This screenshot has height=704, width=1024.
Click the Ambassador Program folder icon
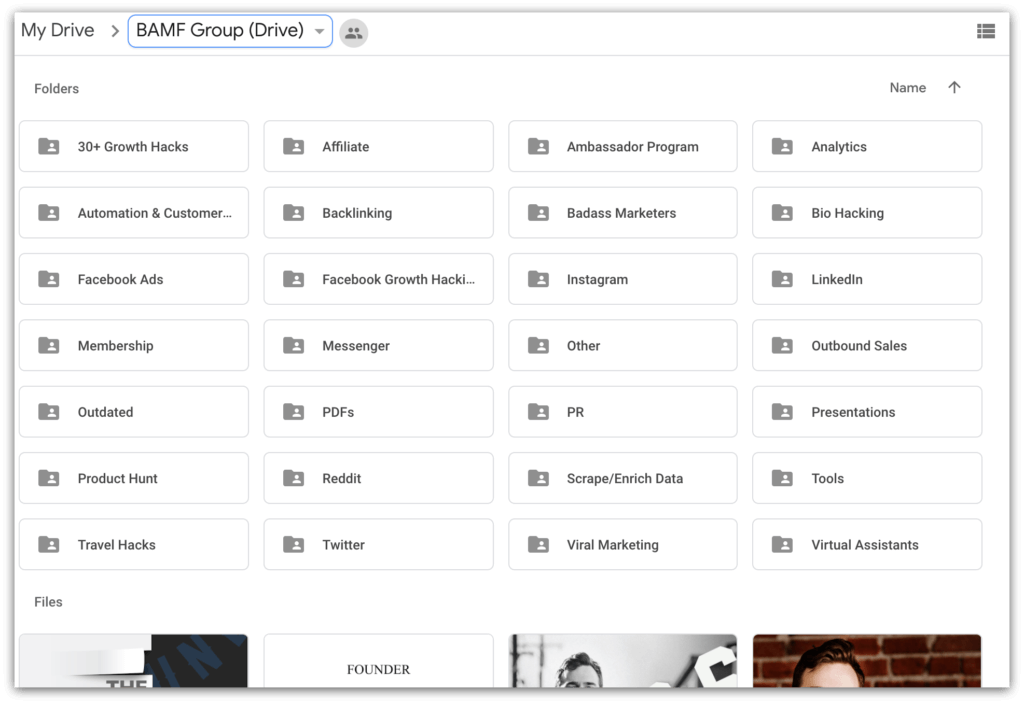pyautogui.click(x=538, y=146)
